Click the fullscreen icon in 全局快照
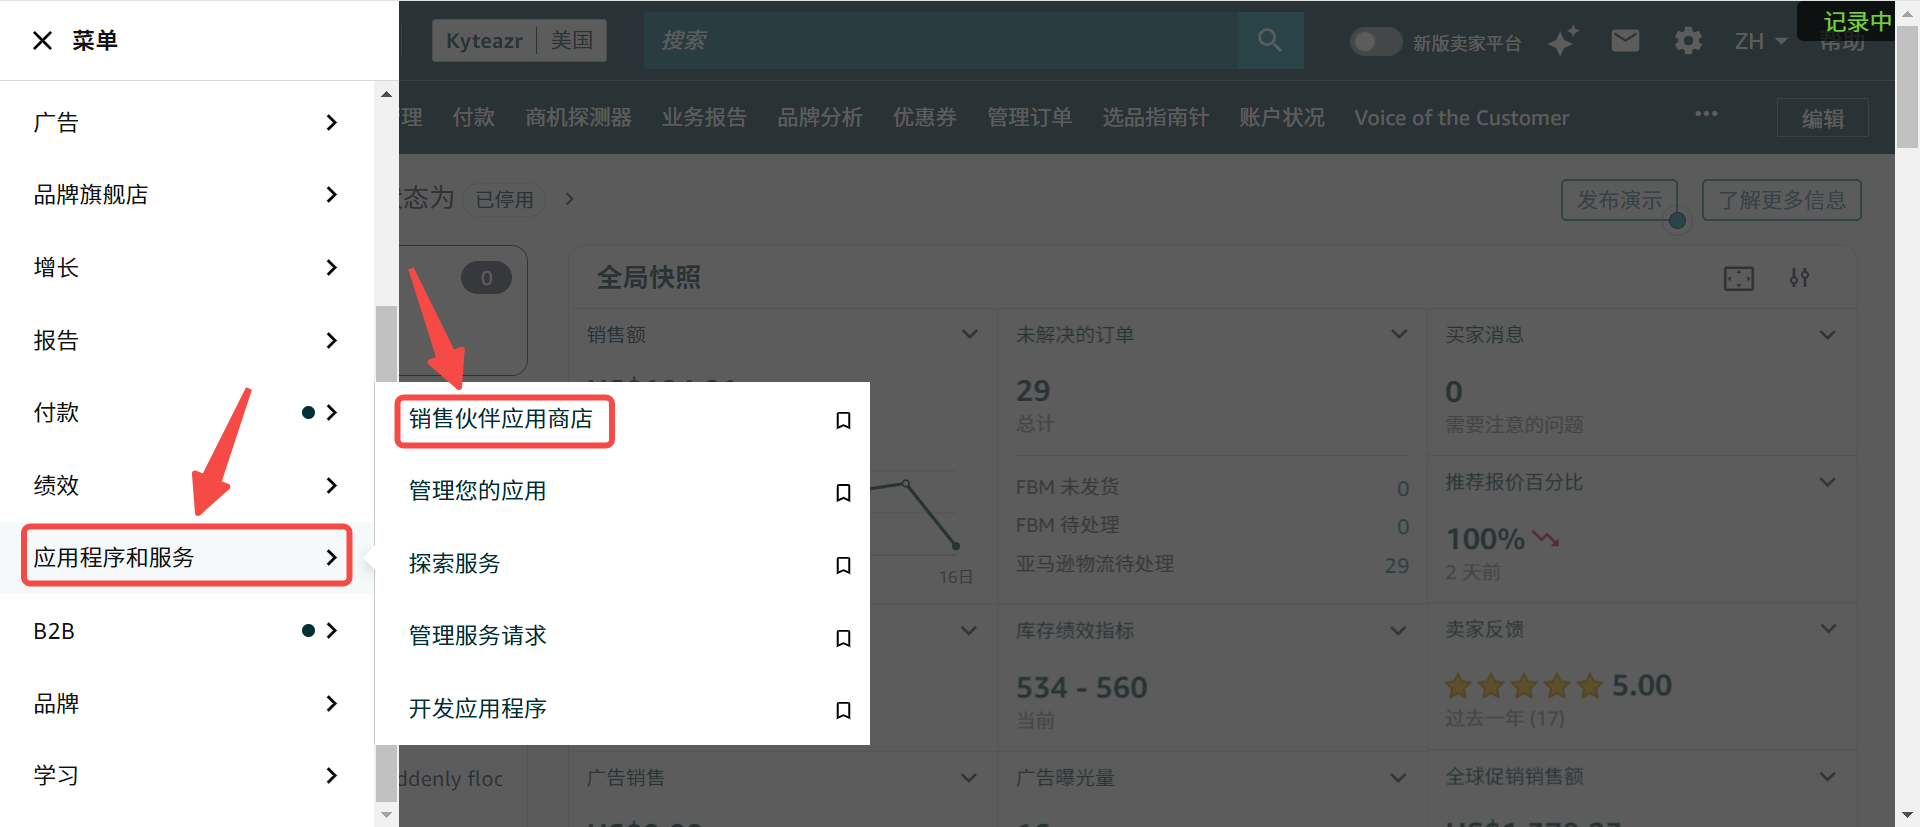Image resolution: width=1920 pixels, height=827 pixels. [x=1739, y=278]
